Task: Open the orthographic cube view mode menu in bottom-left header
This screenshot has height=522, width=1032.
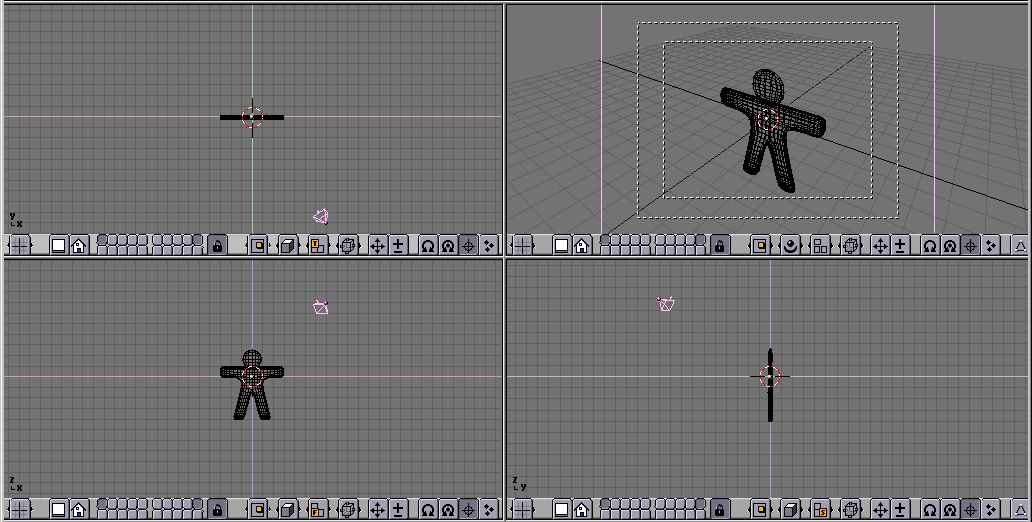Action: click(x=287, y=511)
